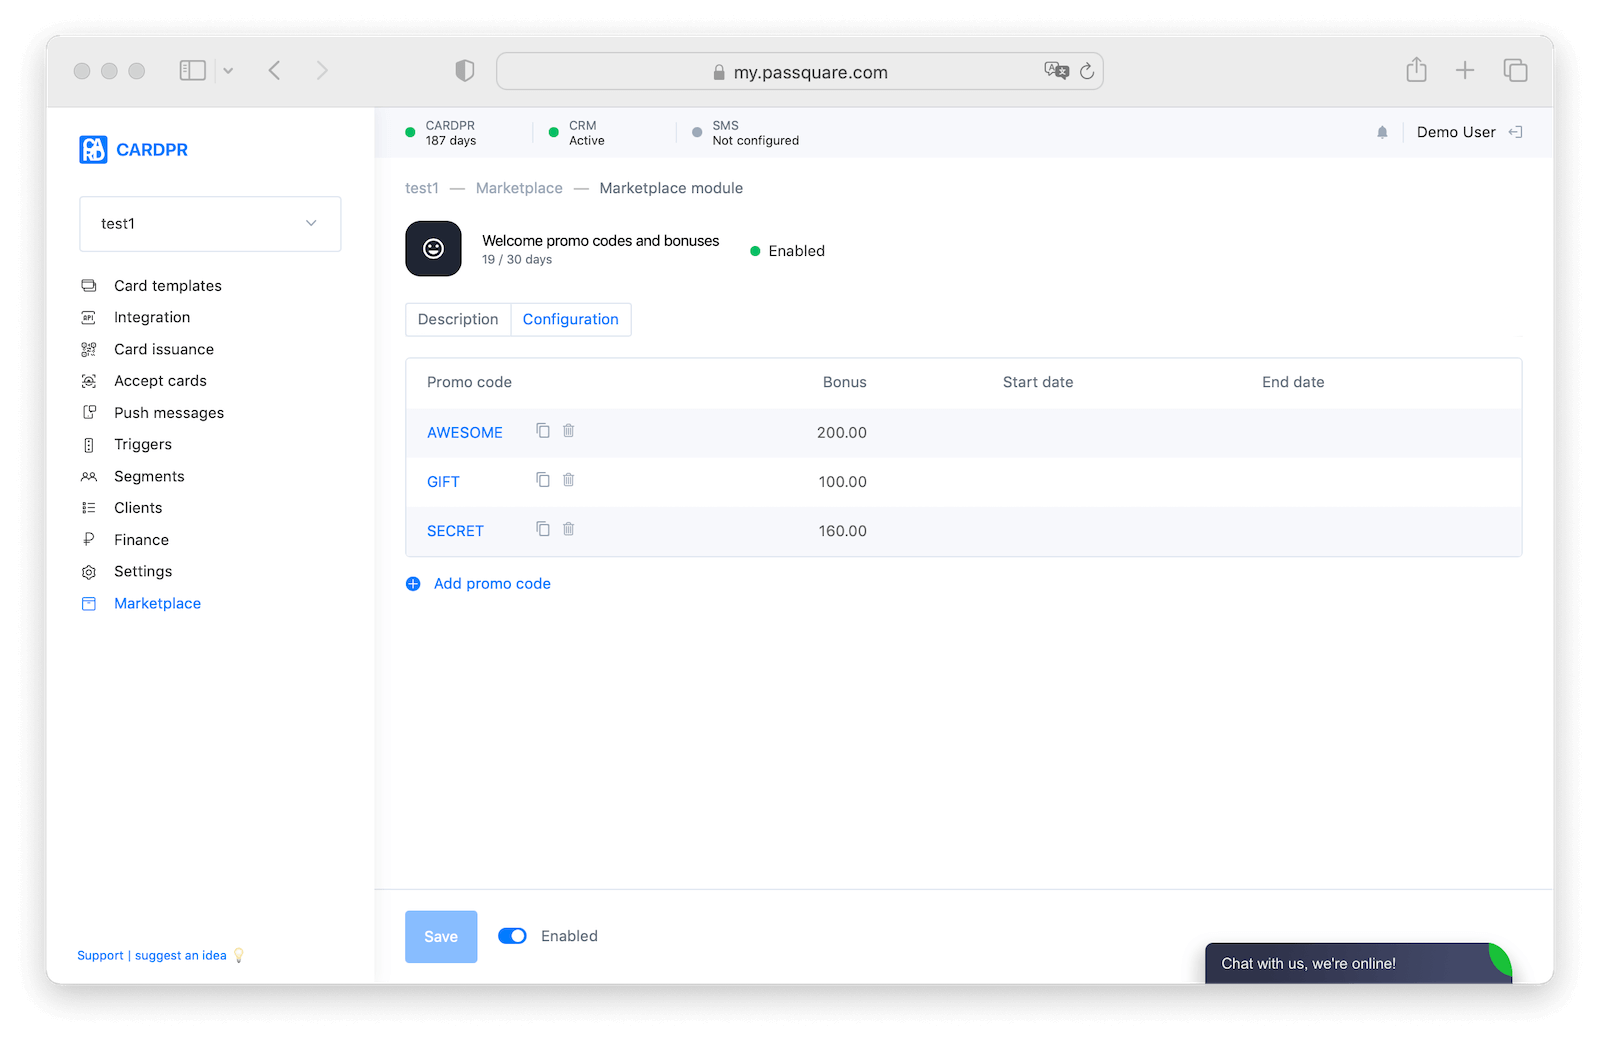Open the chat with us widget
1600x1041 pixels.
coord(1358,963)
